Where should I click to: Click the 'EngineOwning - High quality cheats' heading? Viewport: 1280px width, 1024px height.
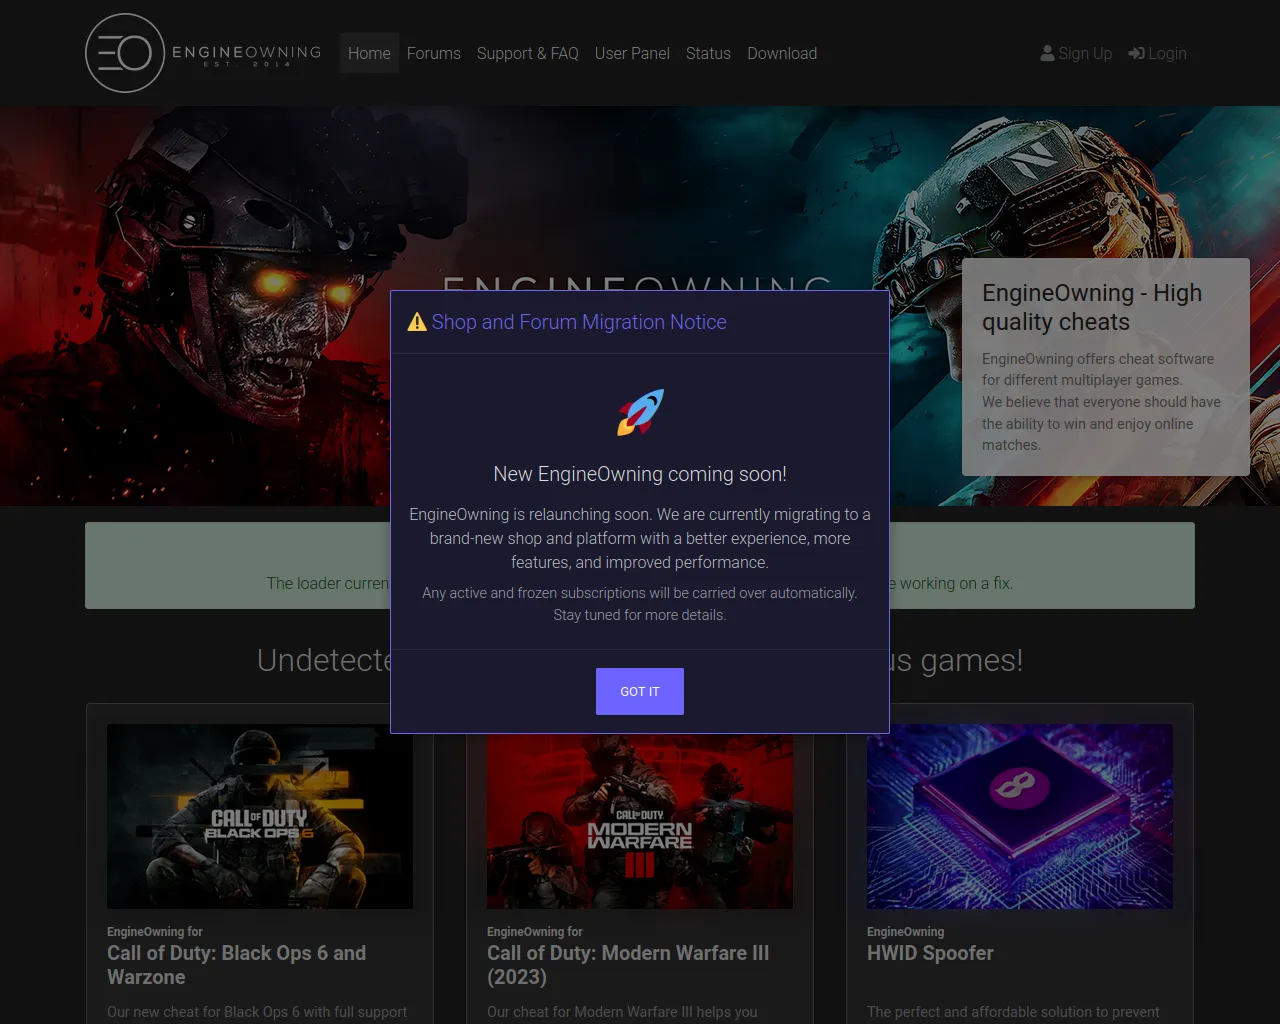(x=1092, y=307)
